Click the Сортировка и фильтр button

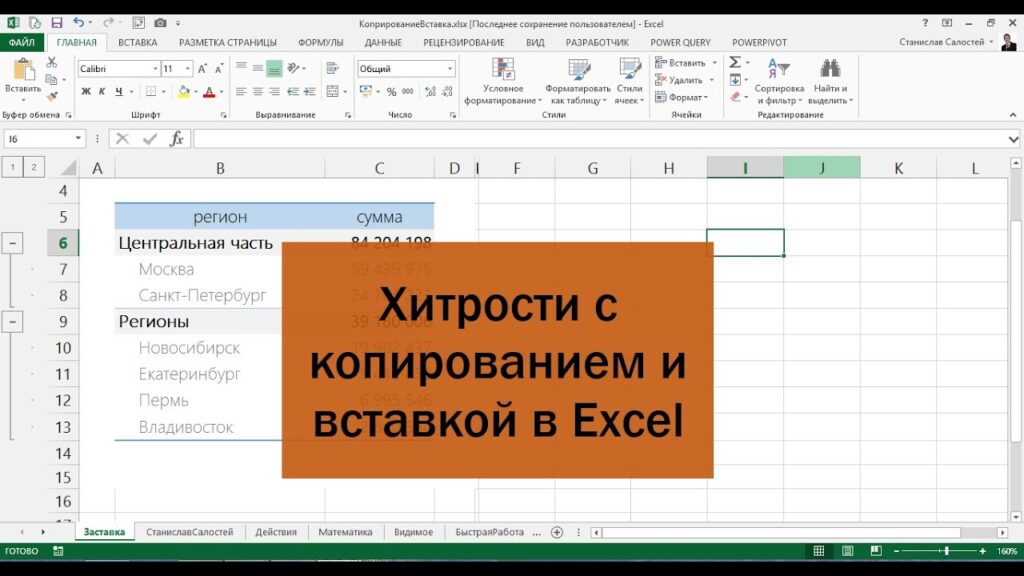pyautogui.click(x=779, y=82)
